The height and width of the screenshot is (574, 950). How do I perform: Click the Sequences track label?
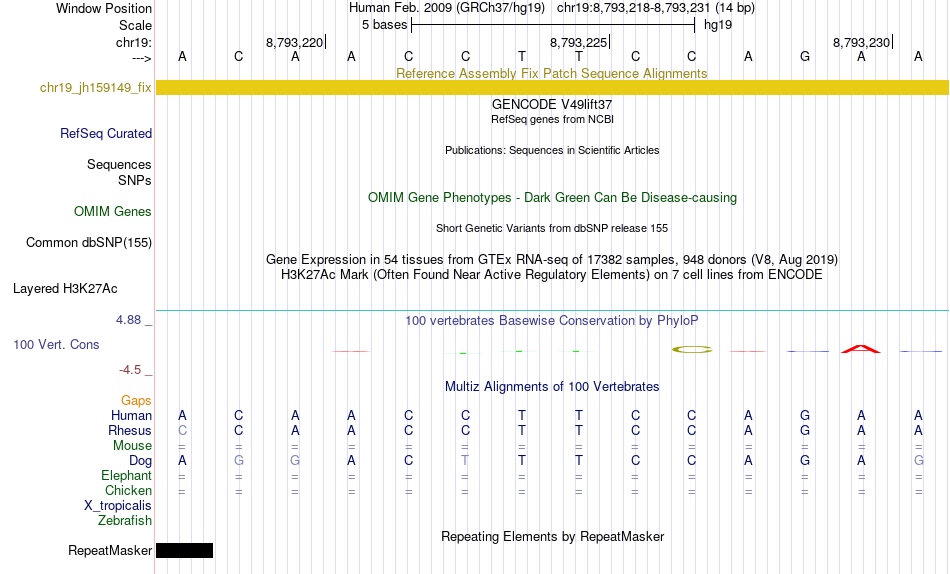point(119,165)
